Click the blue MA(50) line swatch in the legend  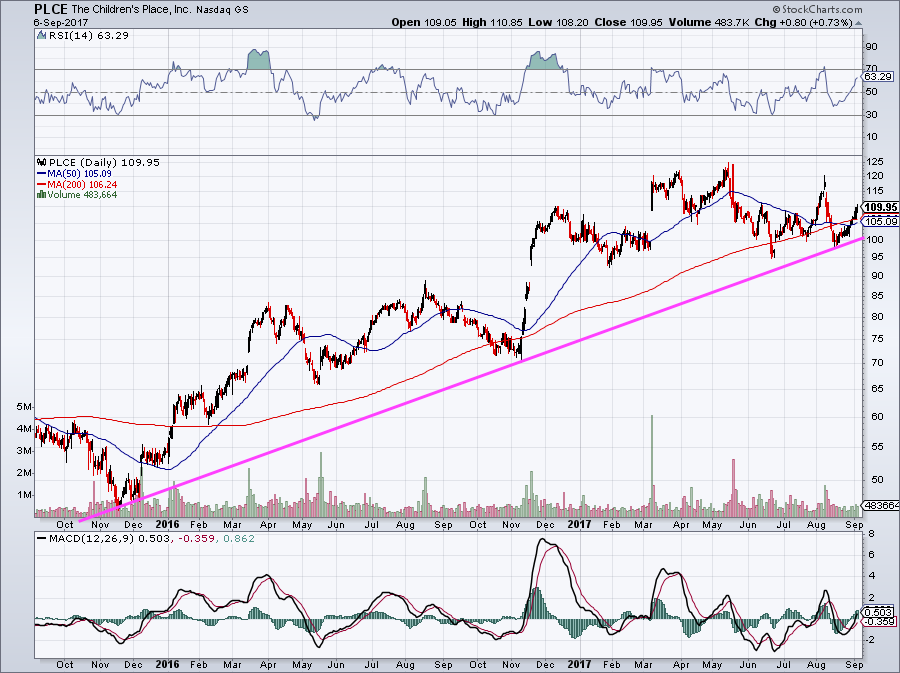(41, 173)
